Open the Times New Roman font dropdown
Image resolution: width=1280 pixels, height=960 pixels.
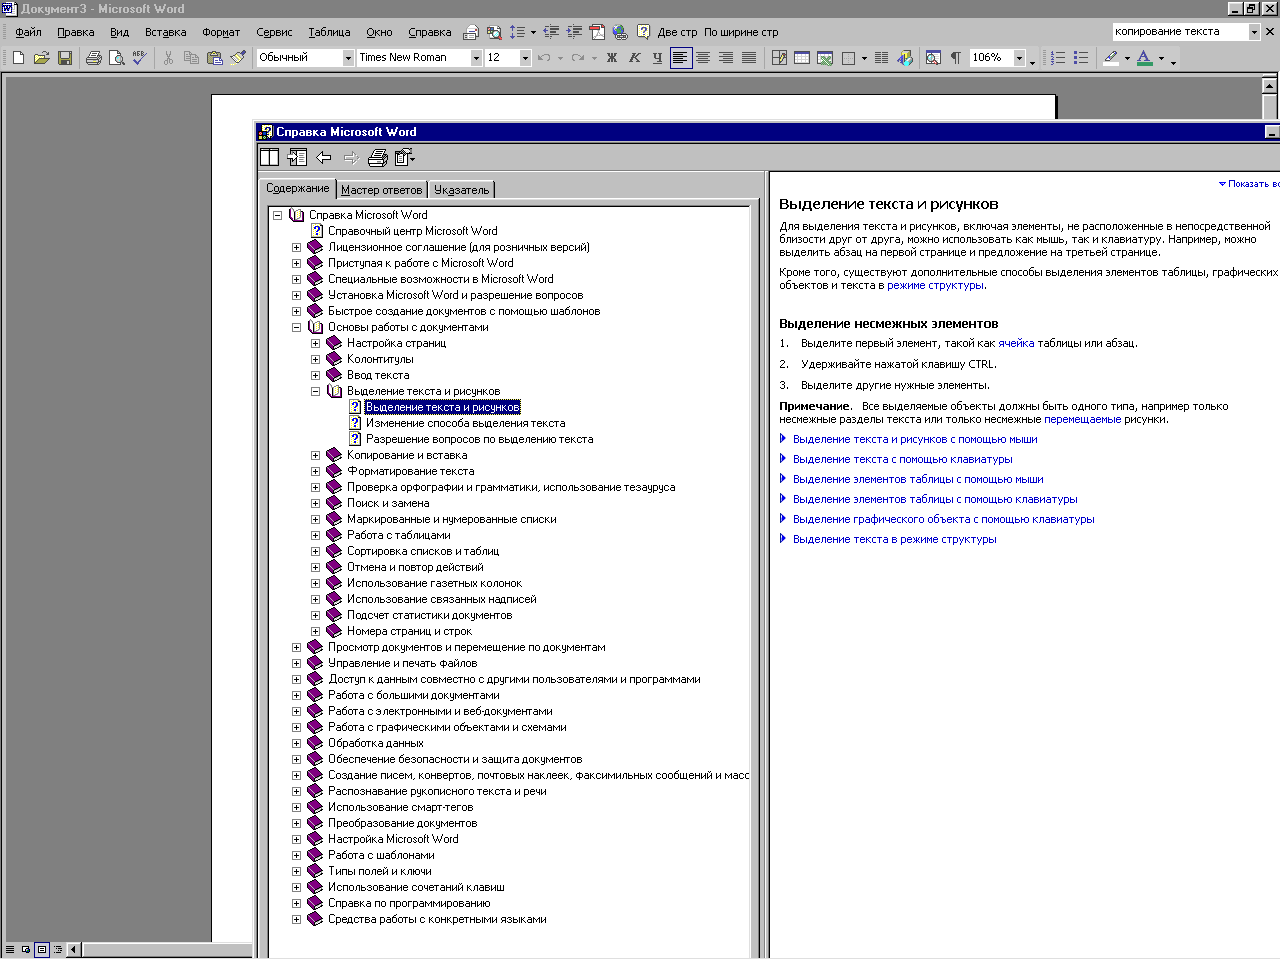click(x=476, y=58)
